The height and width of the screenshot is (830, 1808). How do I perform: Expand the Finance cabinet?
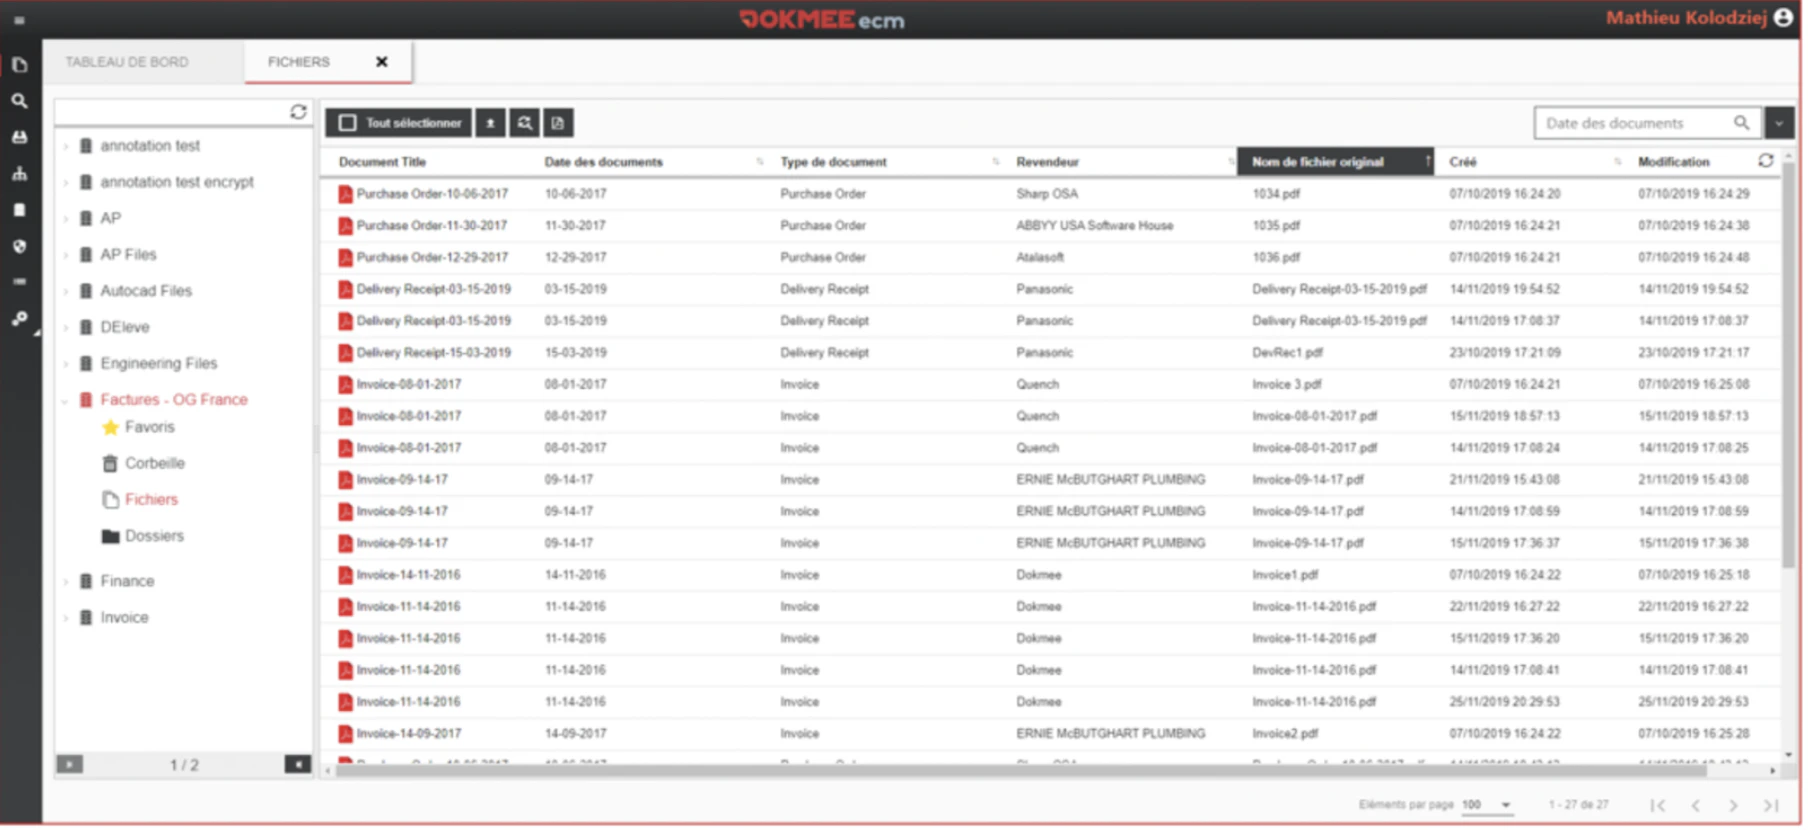(66, 582)
